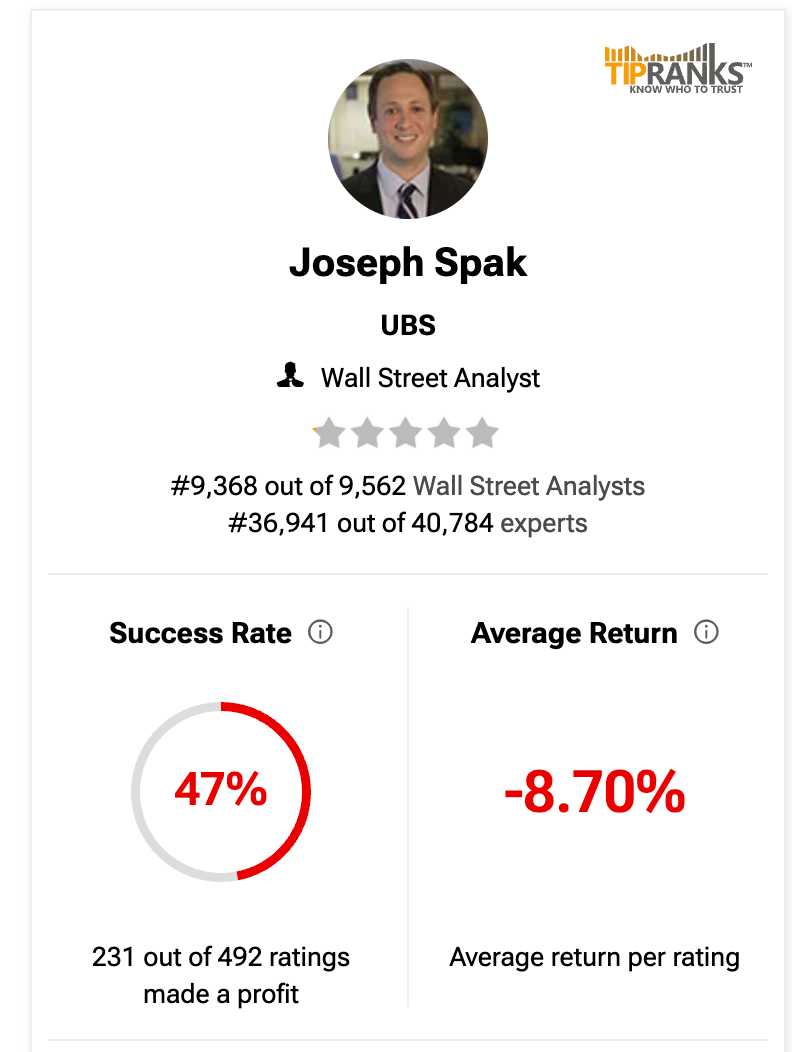This screenshot has height=1052, width=792.
Task: Click the Wall Street Analyst label
Action: tap(430, 378)
